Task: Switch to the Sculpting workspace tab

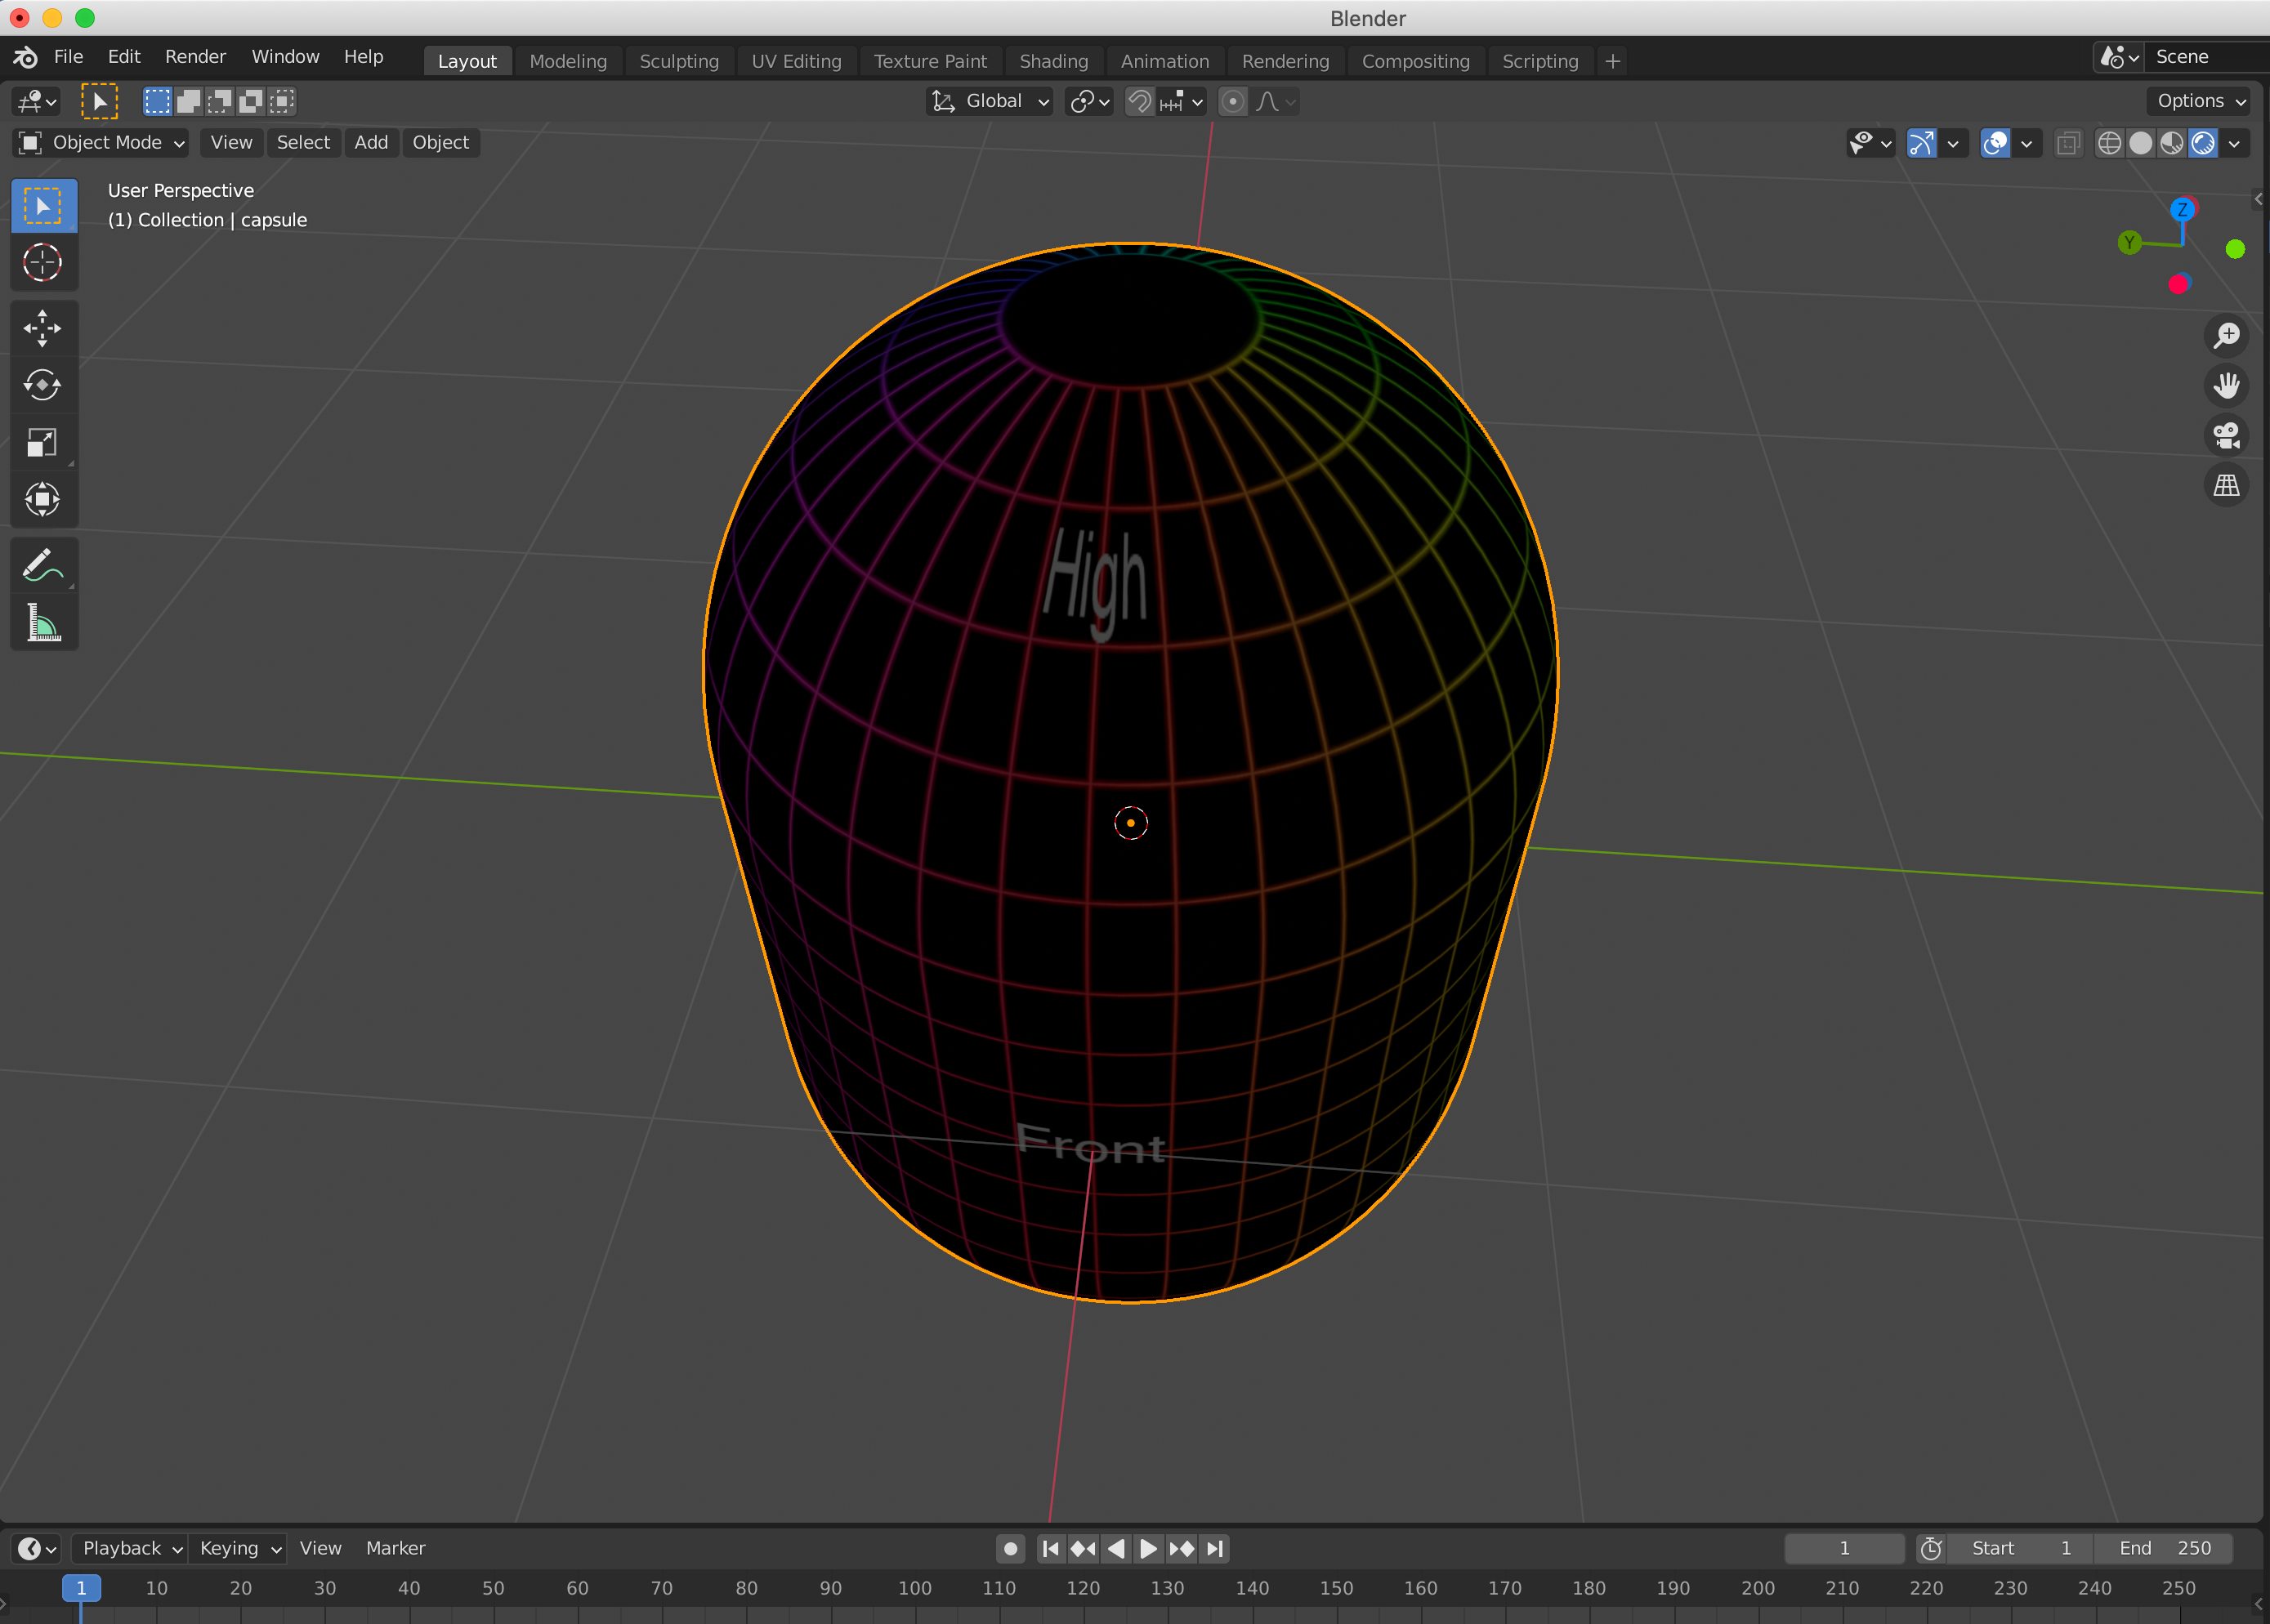Action: tap(679, 61)
